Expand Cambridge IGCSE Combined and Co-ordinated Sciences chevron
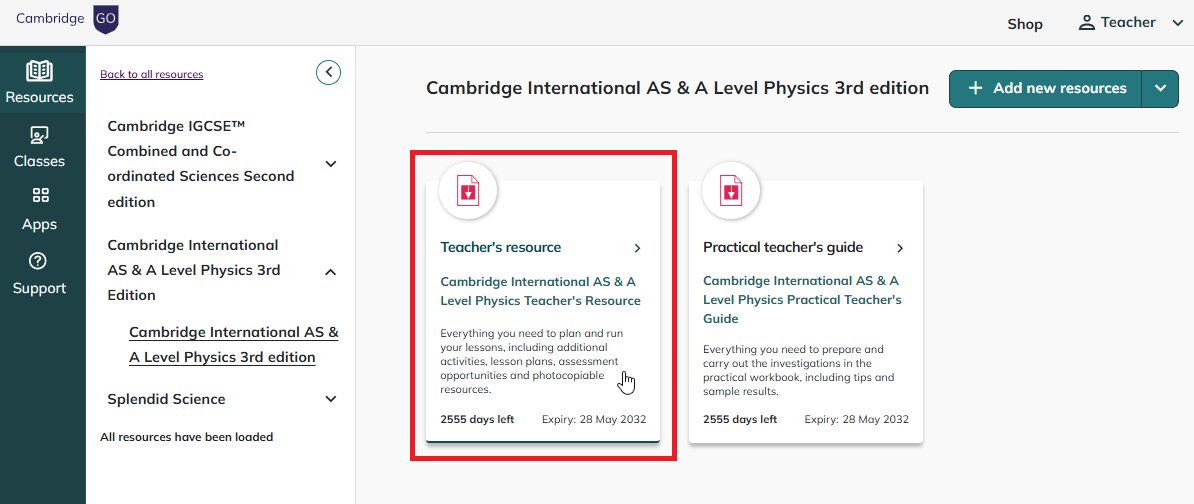The width and height of the screenshot is (1194, 504). pyautogui.click(x=330, y=164)
